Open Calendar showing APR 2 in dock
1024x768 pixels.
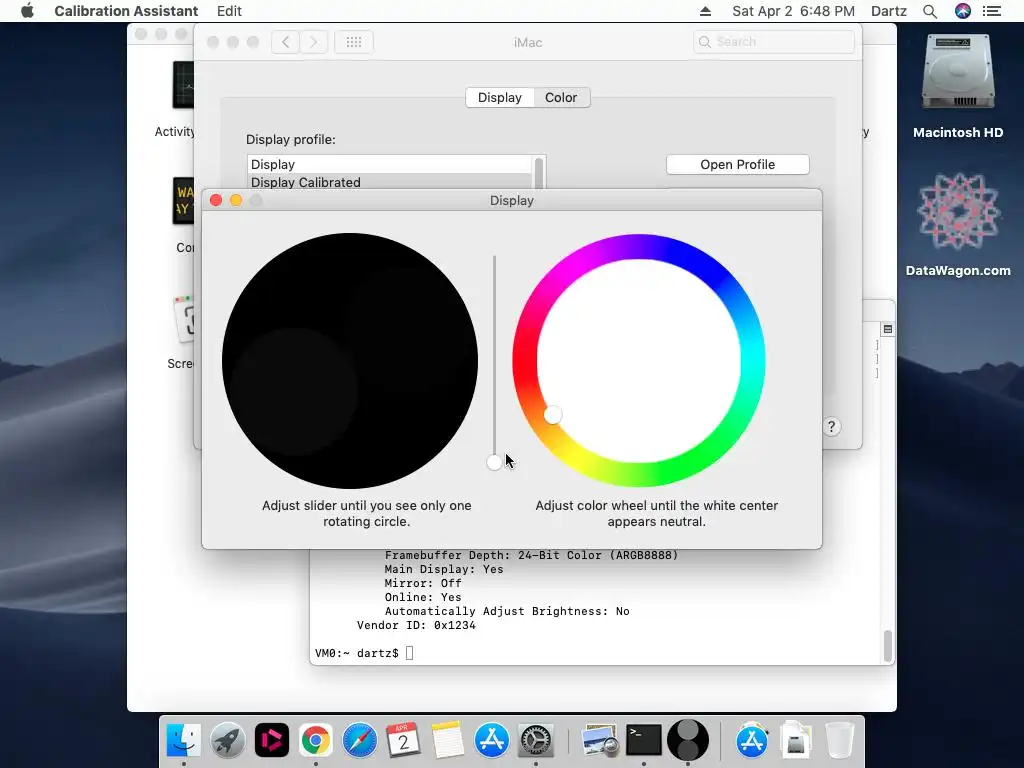click(404, 740)
